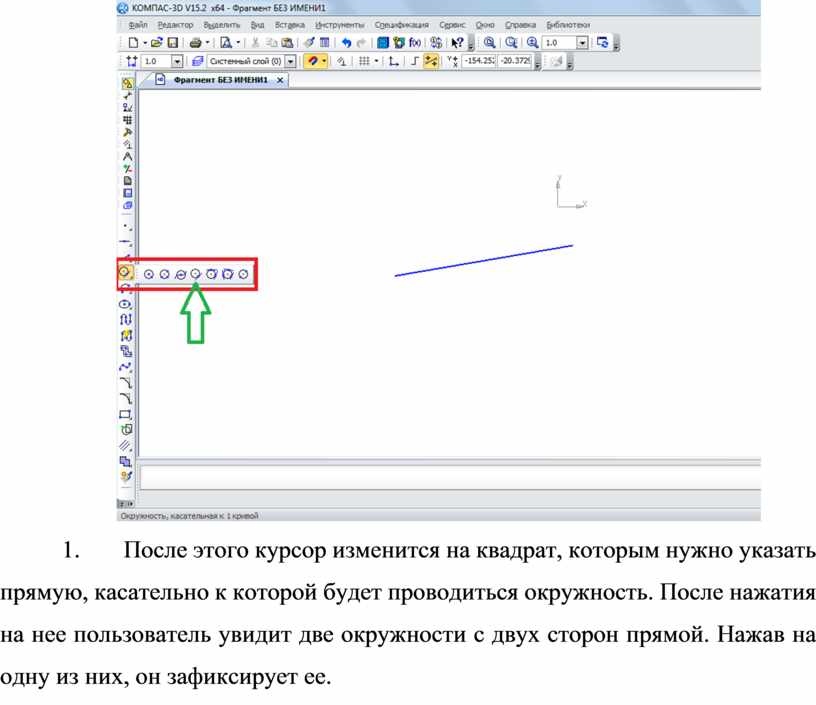The image size is (816, 705).
Task: Open the Системный слой (0) layer dropdown
Action: [291, 62]
